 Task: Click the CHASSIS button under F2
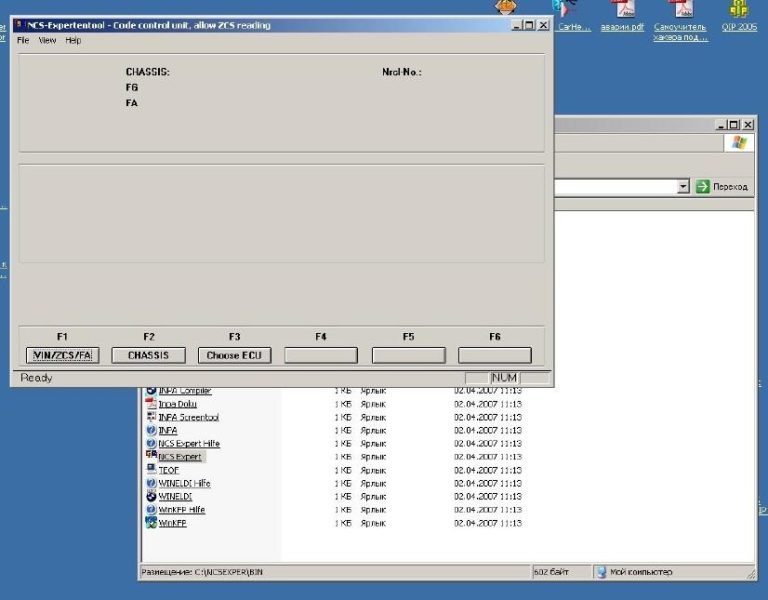[148, 355]
